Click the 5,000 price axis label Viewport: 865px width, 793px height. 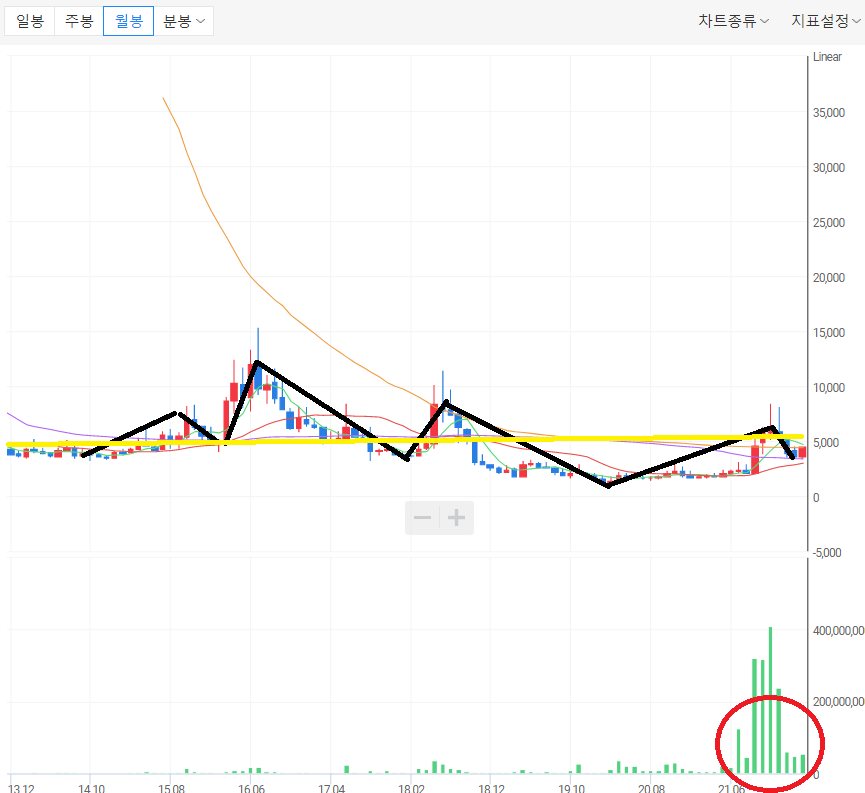click(x=826, y=443)
